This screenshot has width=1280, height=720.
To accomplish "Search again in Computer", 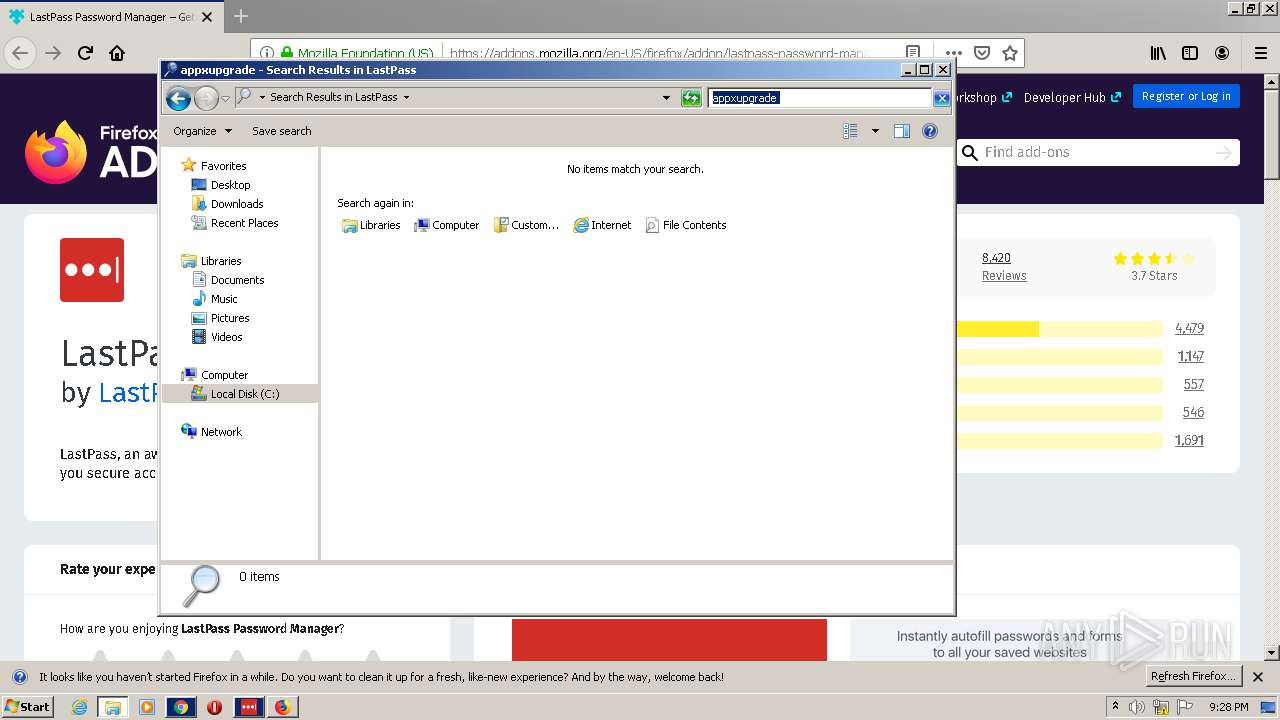I will point(446,225).
